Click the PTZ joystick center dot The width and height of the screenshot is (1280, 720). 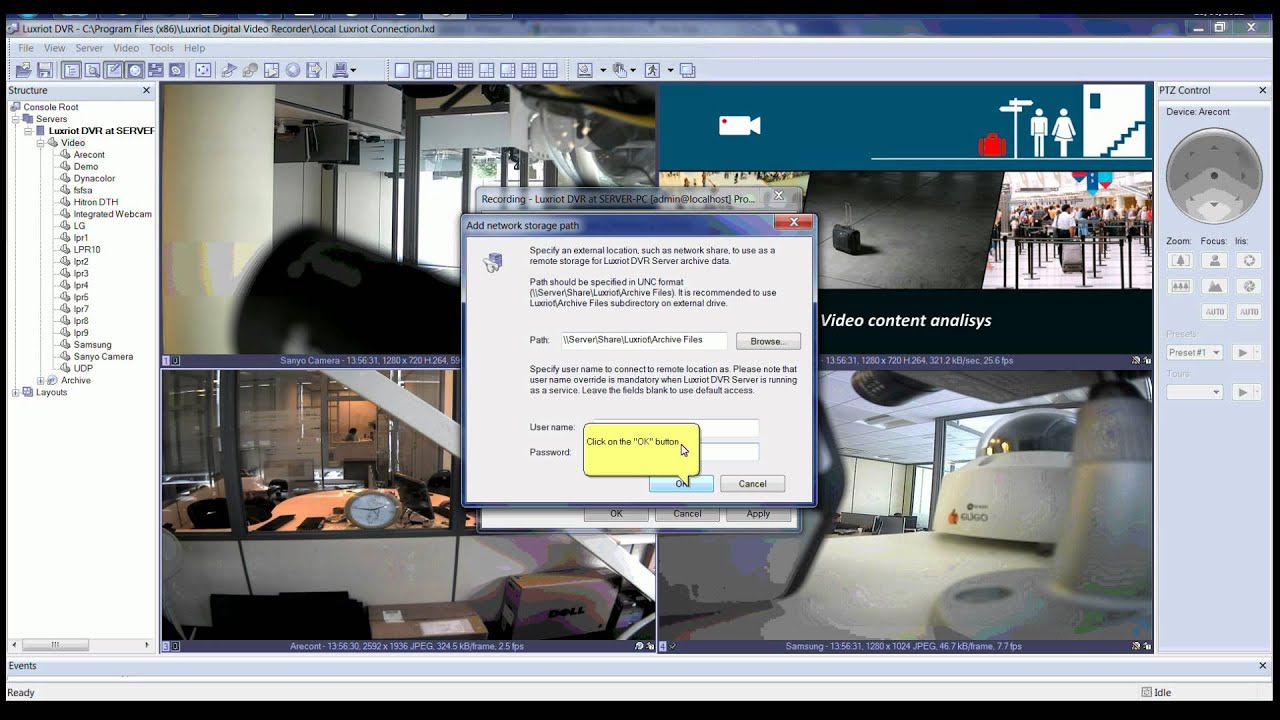coord(1215,176)
